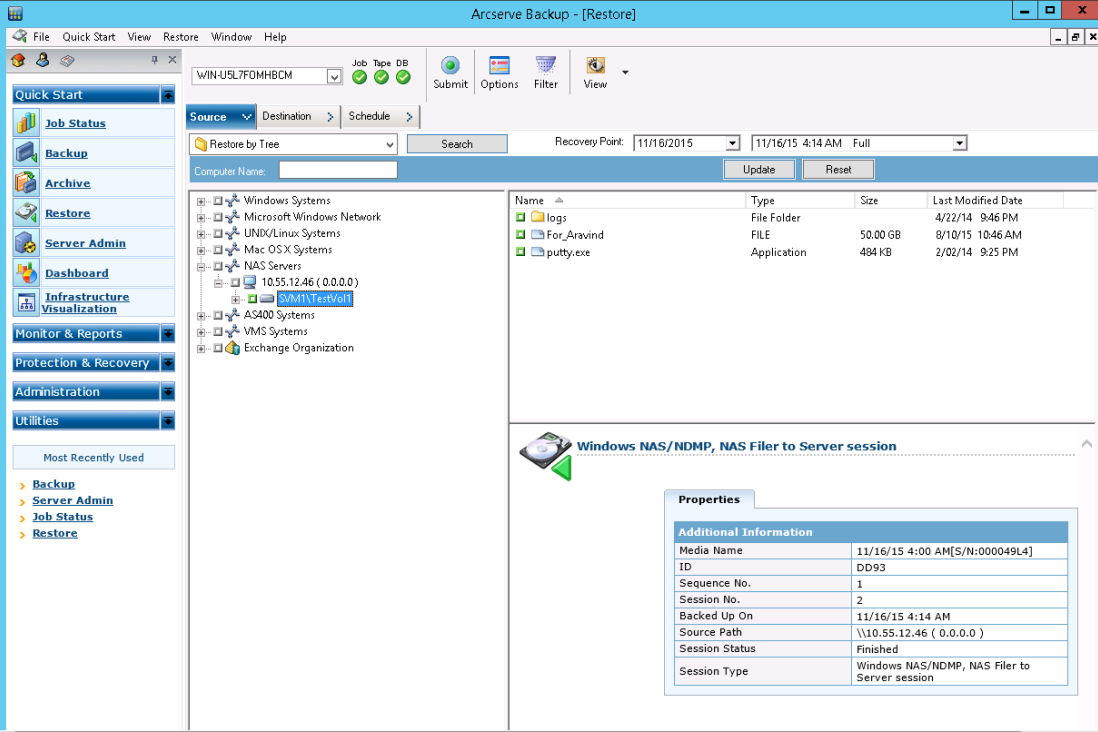Select the Properties tab
The height and width of the screenshot is (732, 1098).
tap(709, 499)
